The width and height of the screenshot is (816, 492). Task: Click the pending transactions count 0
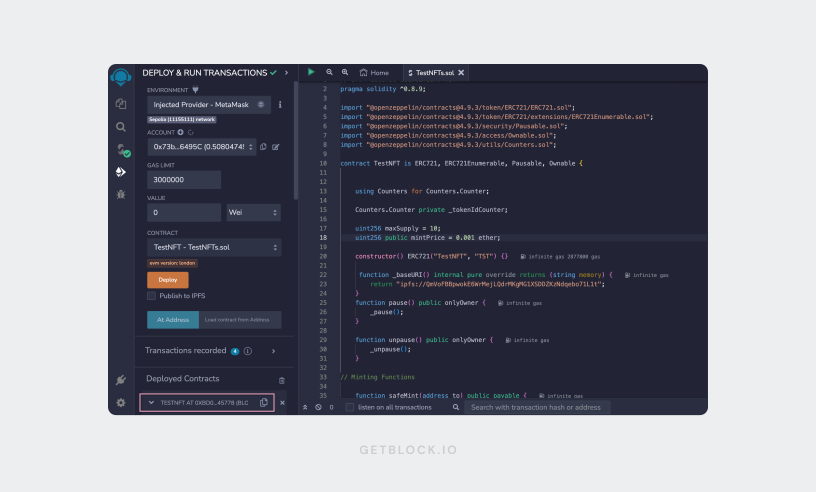(332, 407)
